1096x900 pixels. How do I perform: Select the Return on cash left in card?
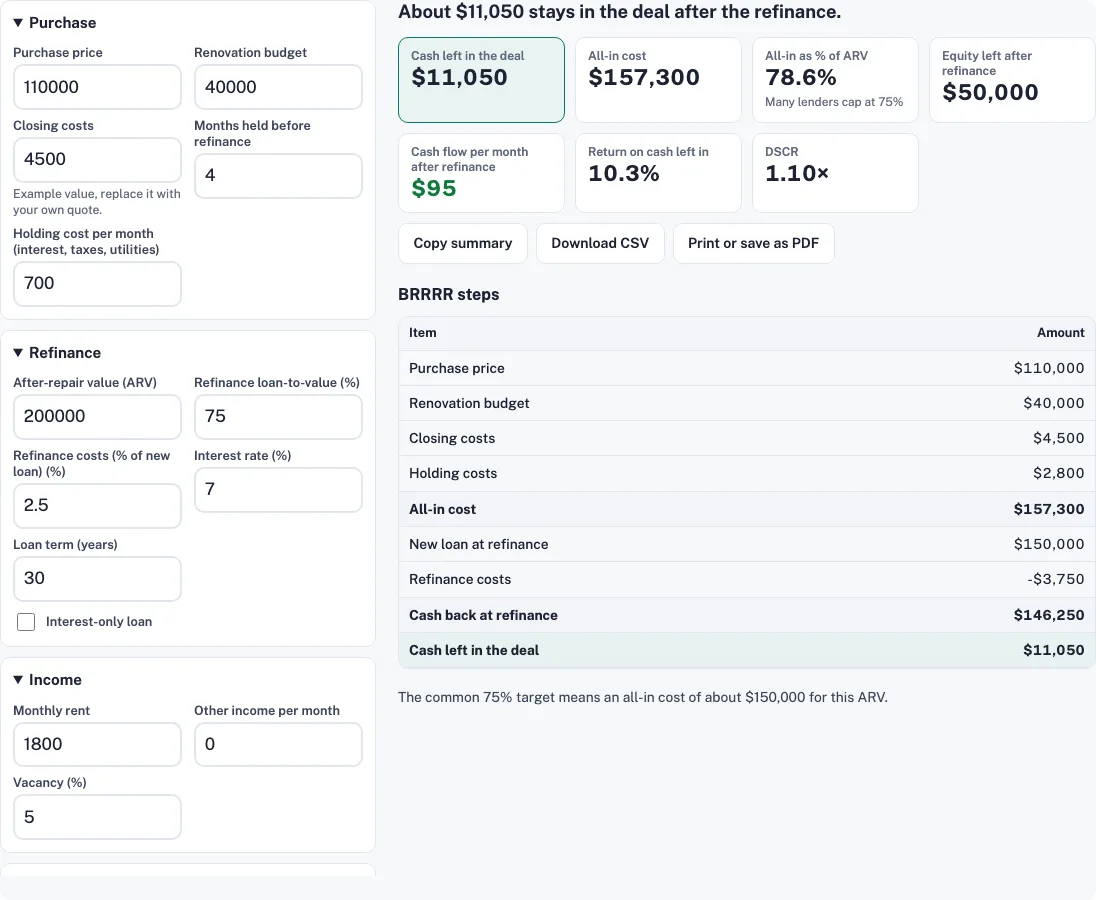658,173
